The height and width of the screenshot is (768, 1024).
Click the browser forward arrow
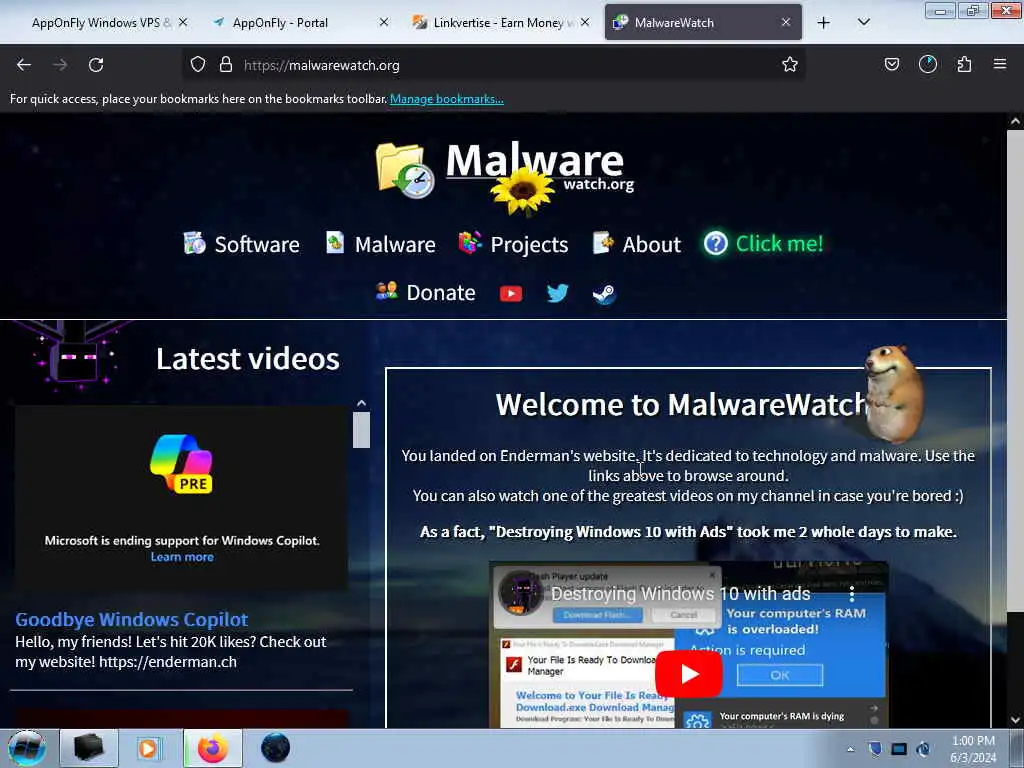pos(60,65)
